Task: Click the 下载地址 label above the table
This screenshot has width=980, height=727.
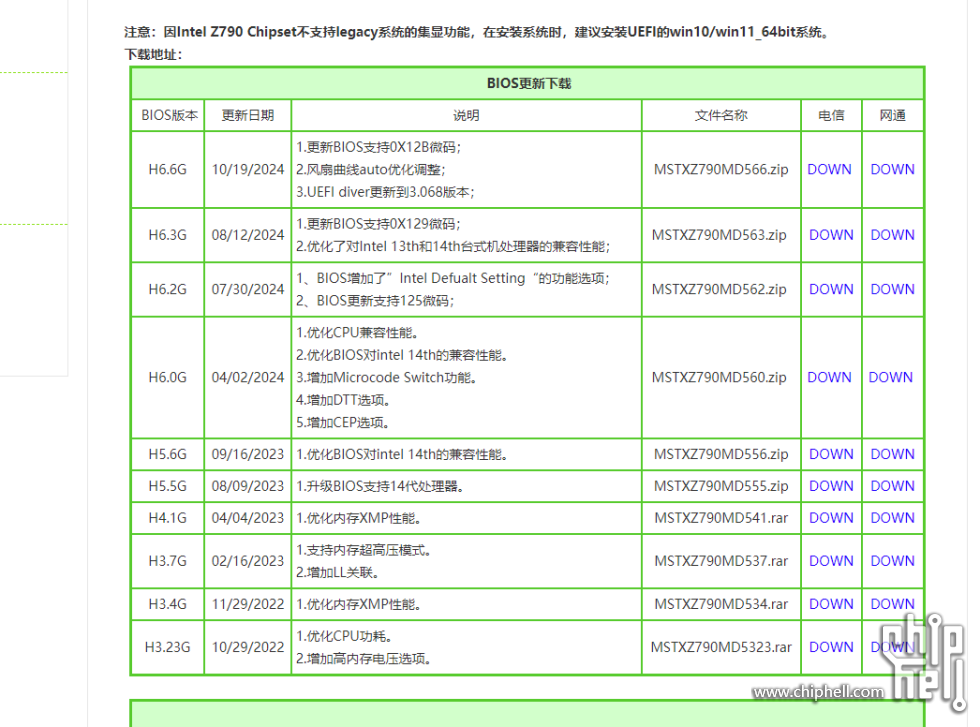Action: (x=153, y=55)
